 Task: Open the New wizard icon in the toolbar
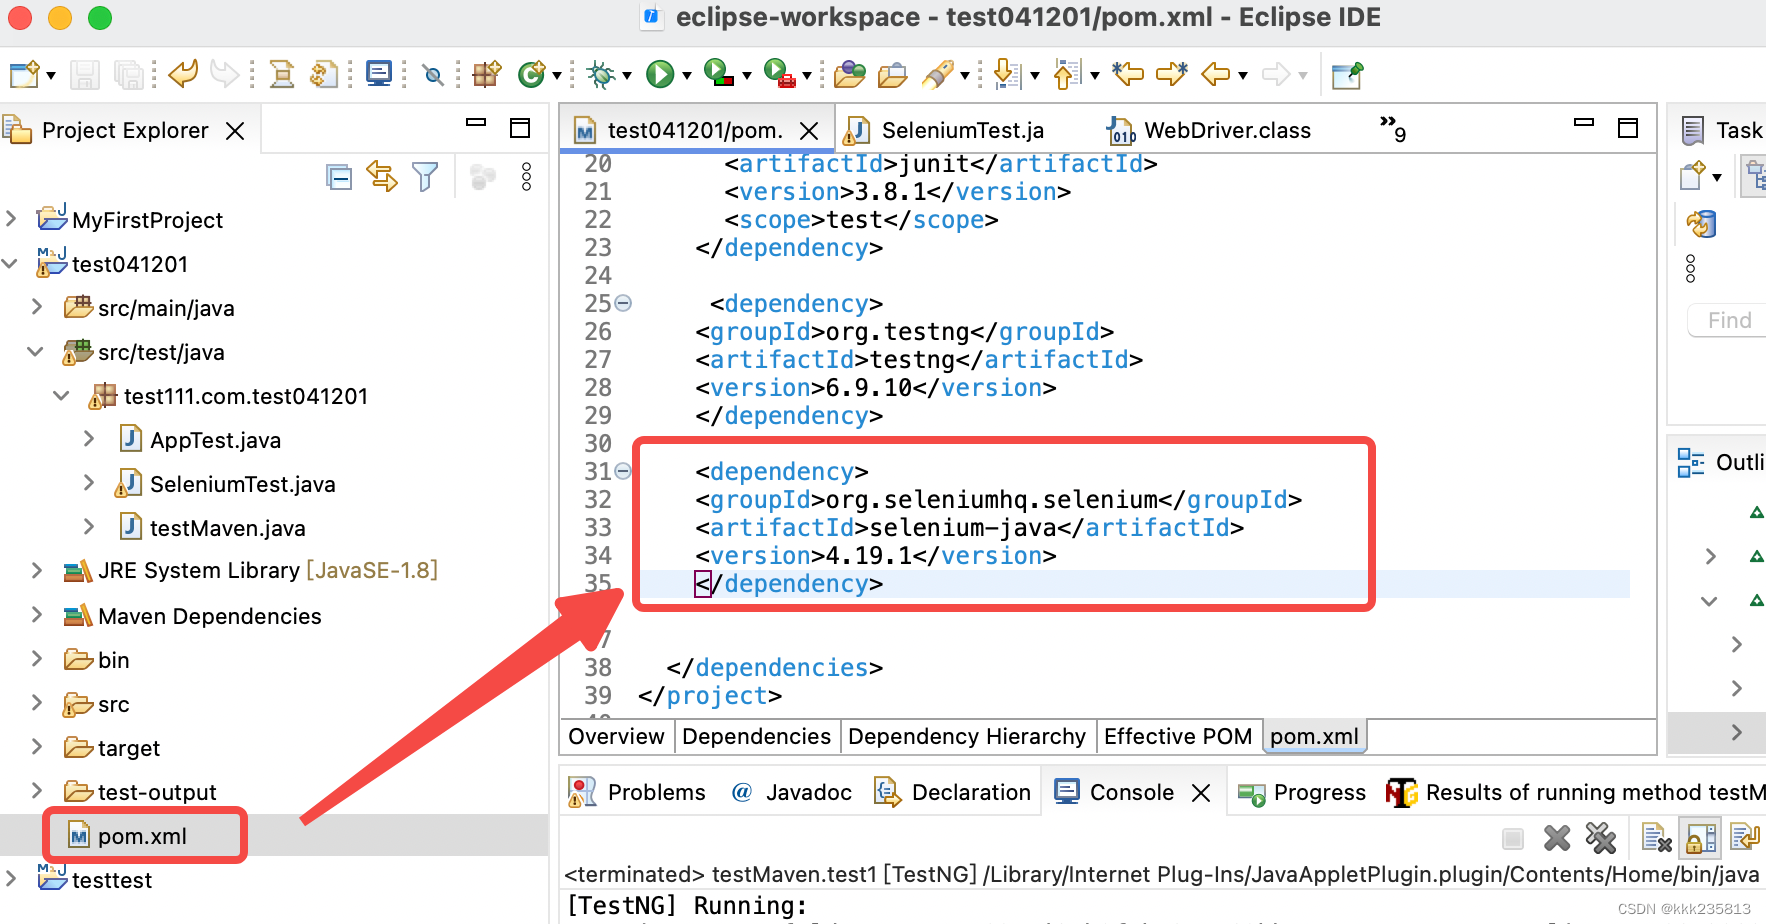tap(24, 74)
